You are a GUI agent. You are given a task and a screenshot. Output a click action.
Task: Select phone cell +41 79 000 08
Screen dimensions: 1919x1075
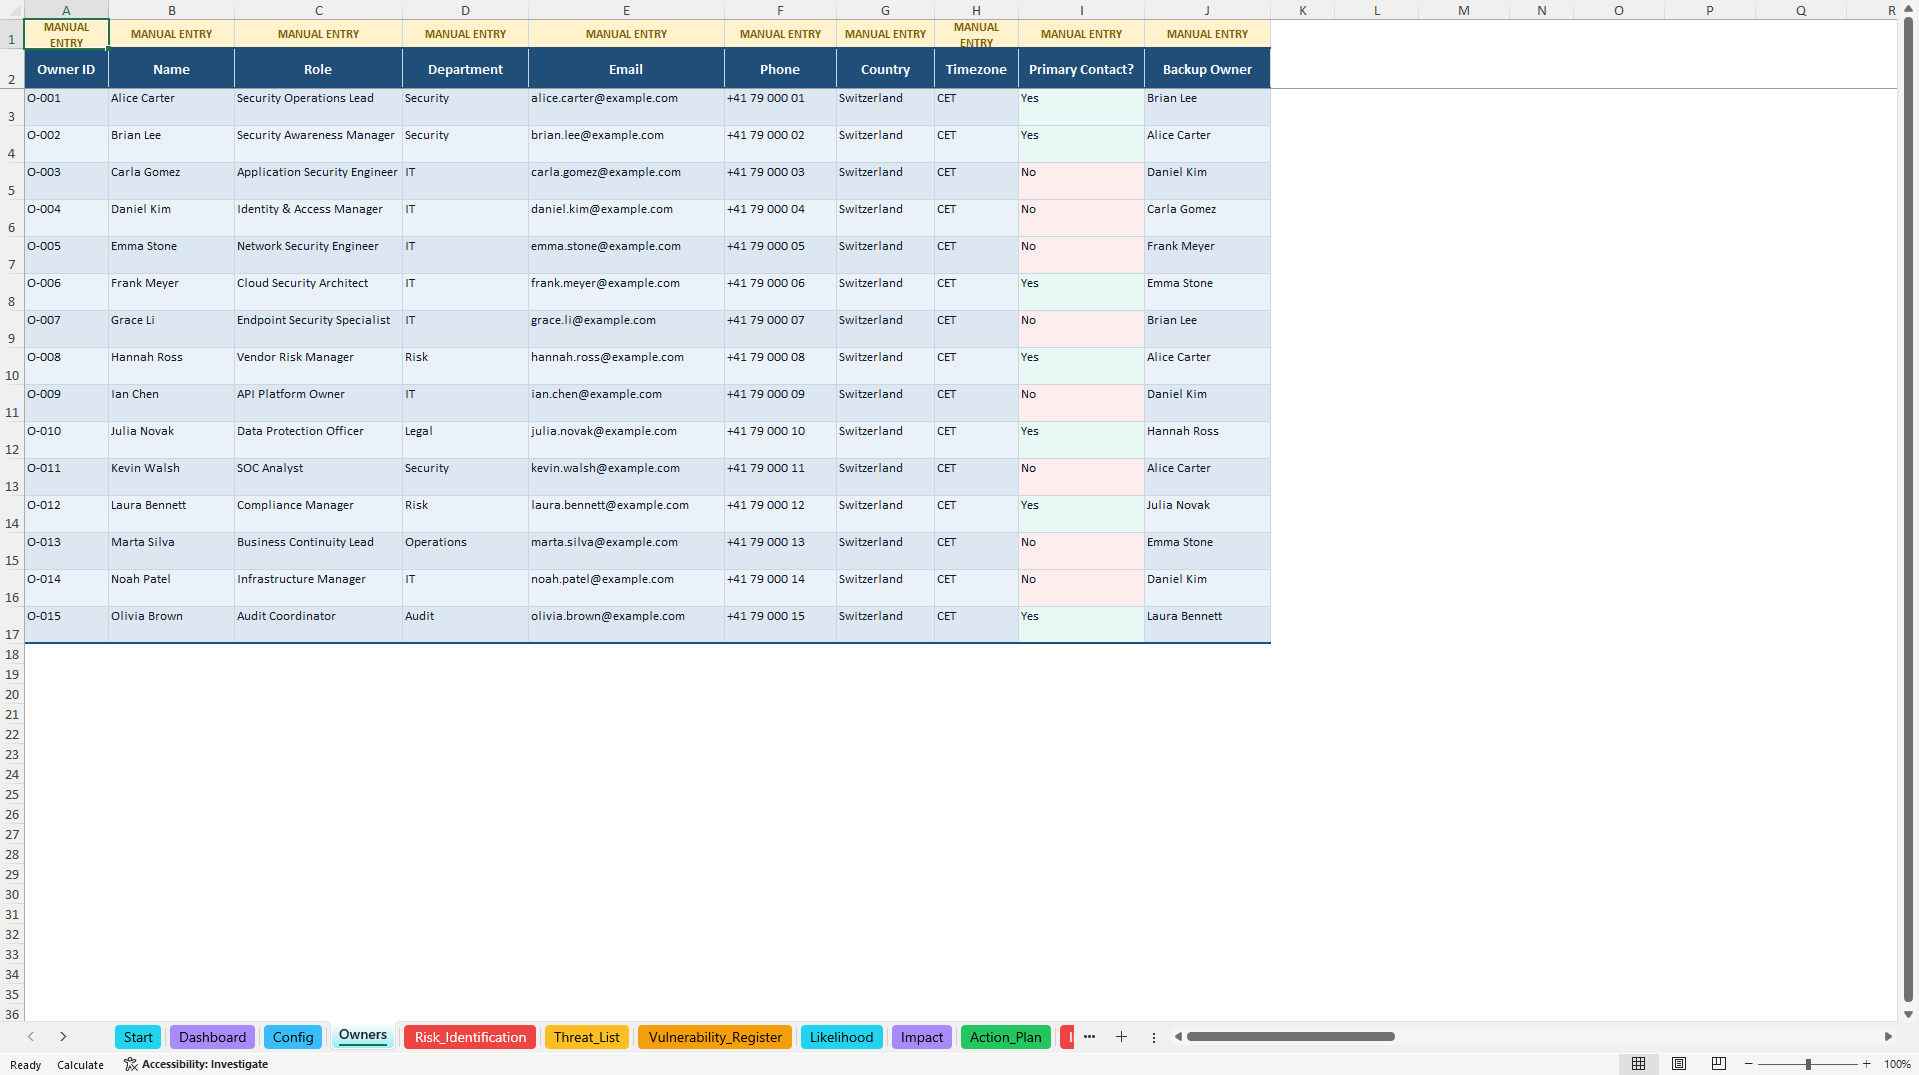780,366
